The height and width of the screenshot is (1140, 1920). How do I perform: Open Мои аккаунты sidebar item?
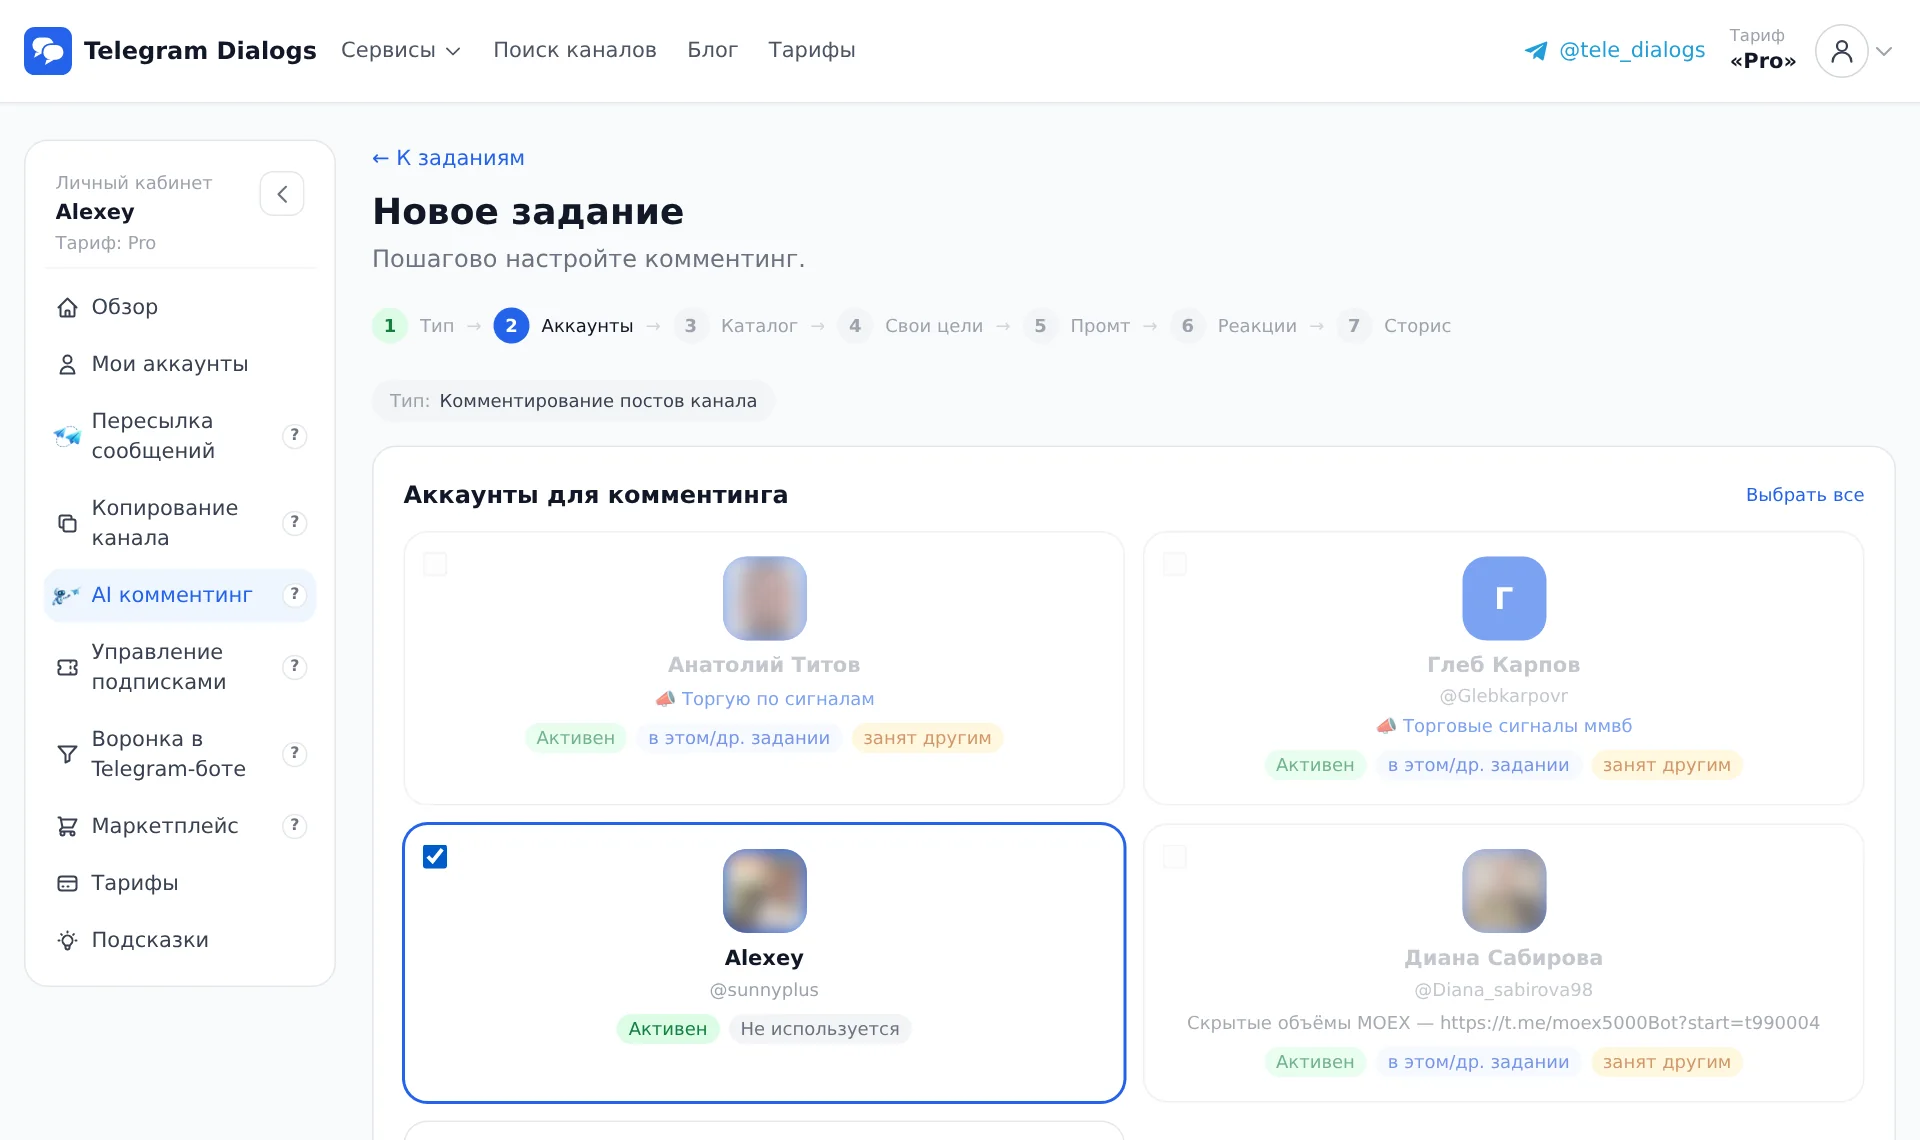[x=180, y=365]
